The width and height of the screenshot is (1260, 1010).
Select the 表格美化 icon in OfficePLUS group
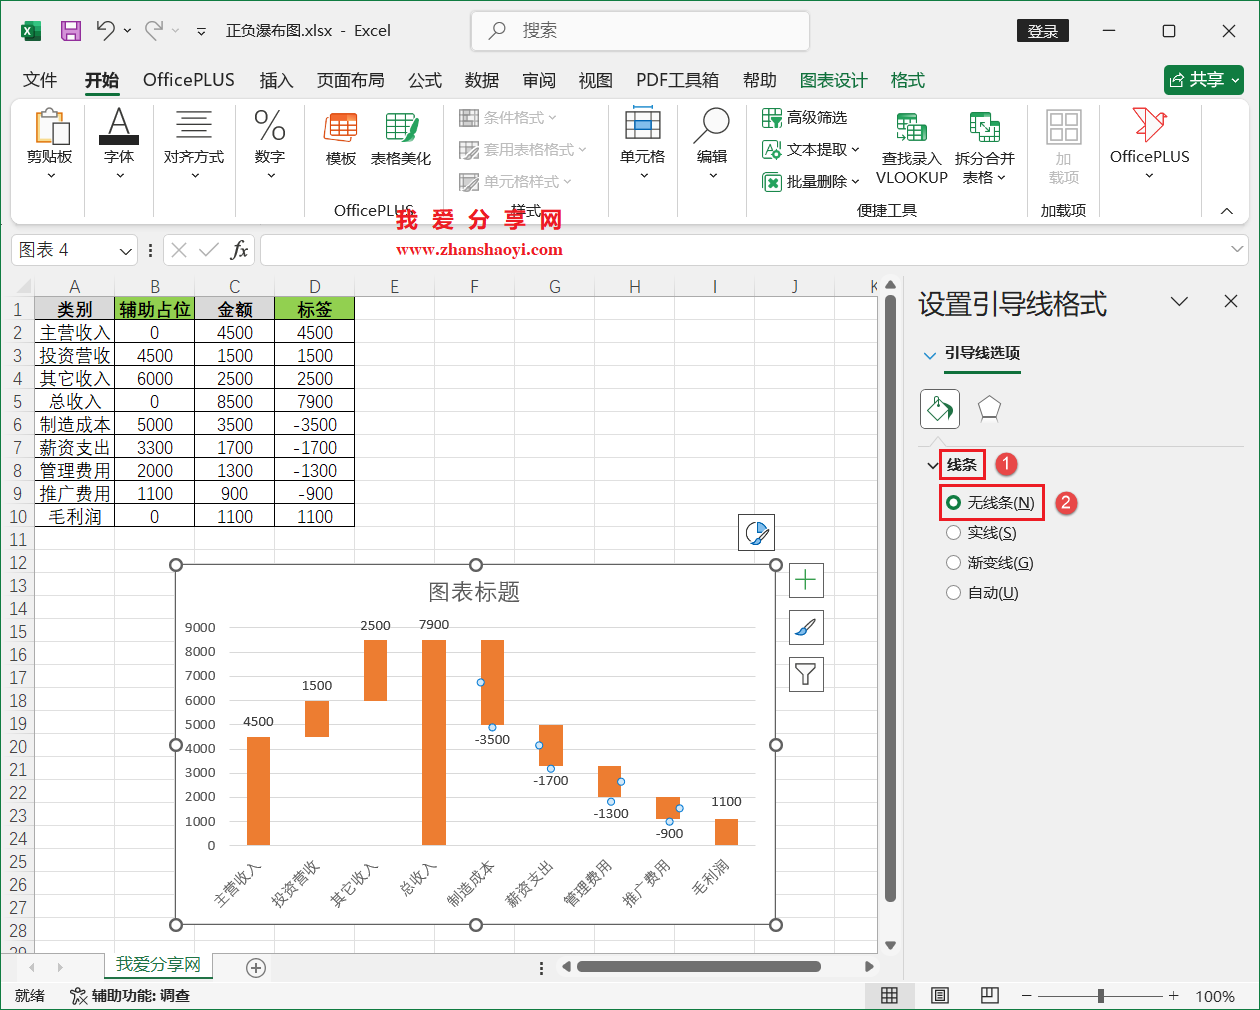[x=400, y=140]
